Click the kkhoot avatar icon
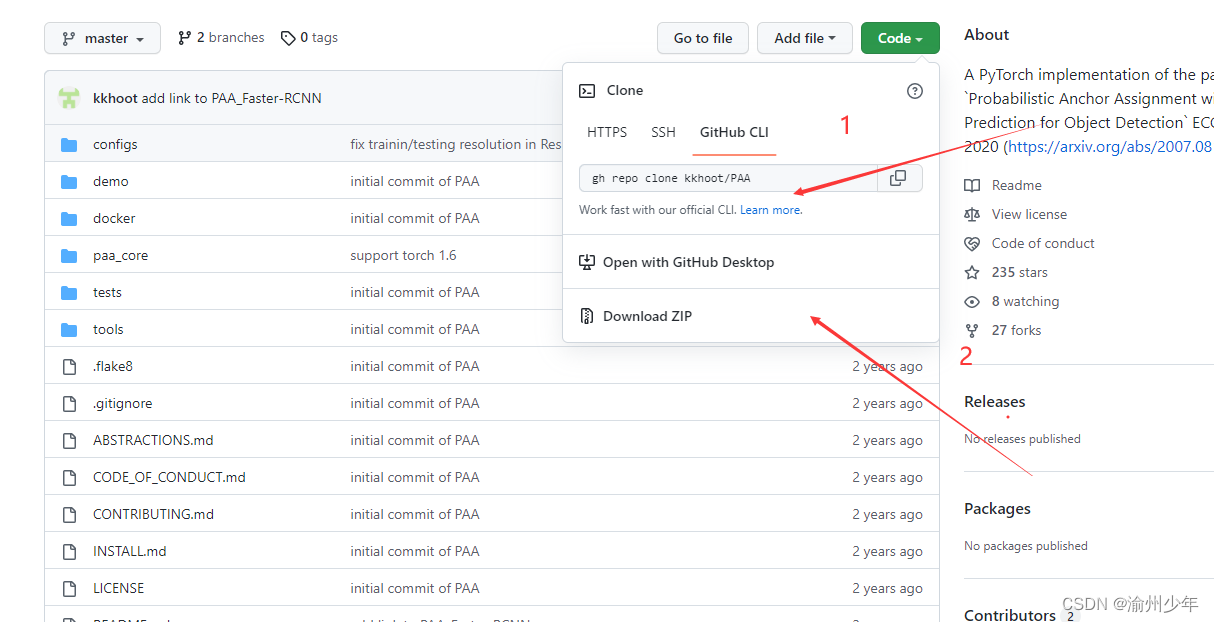The image size is (1214, 622). pyautogui.click(x=69, y=97)
